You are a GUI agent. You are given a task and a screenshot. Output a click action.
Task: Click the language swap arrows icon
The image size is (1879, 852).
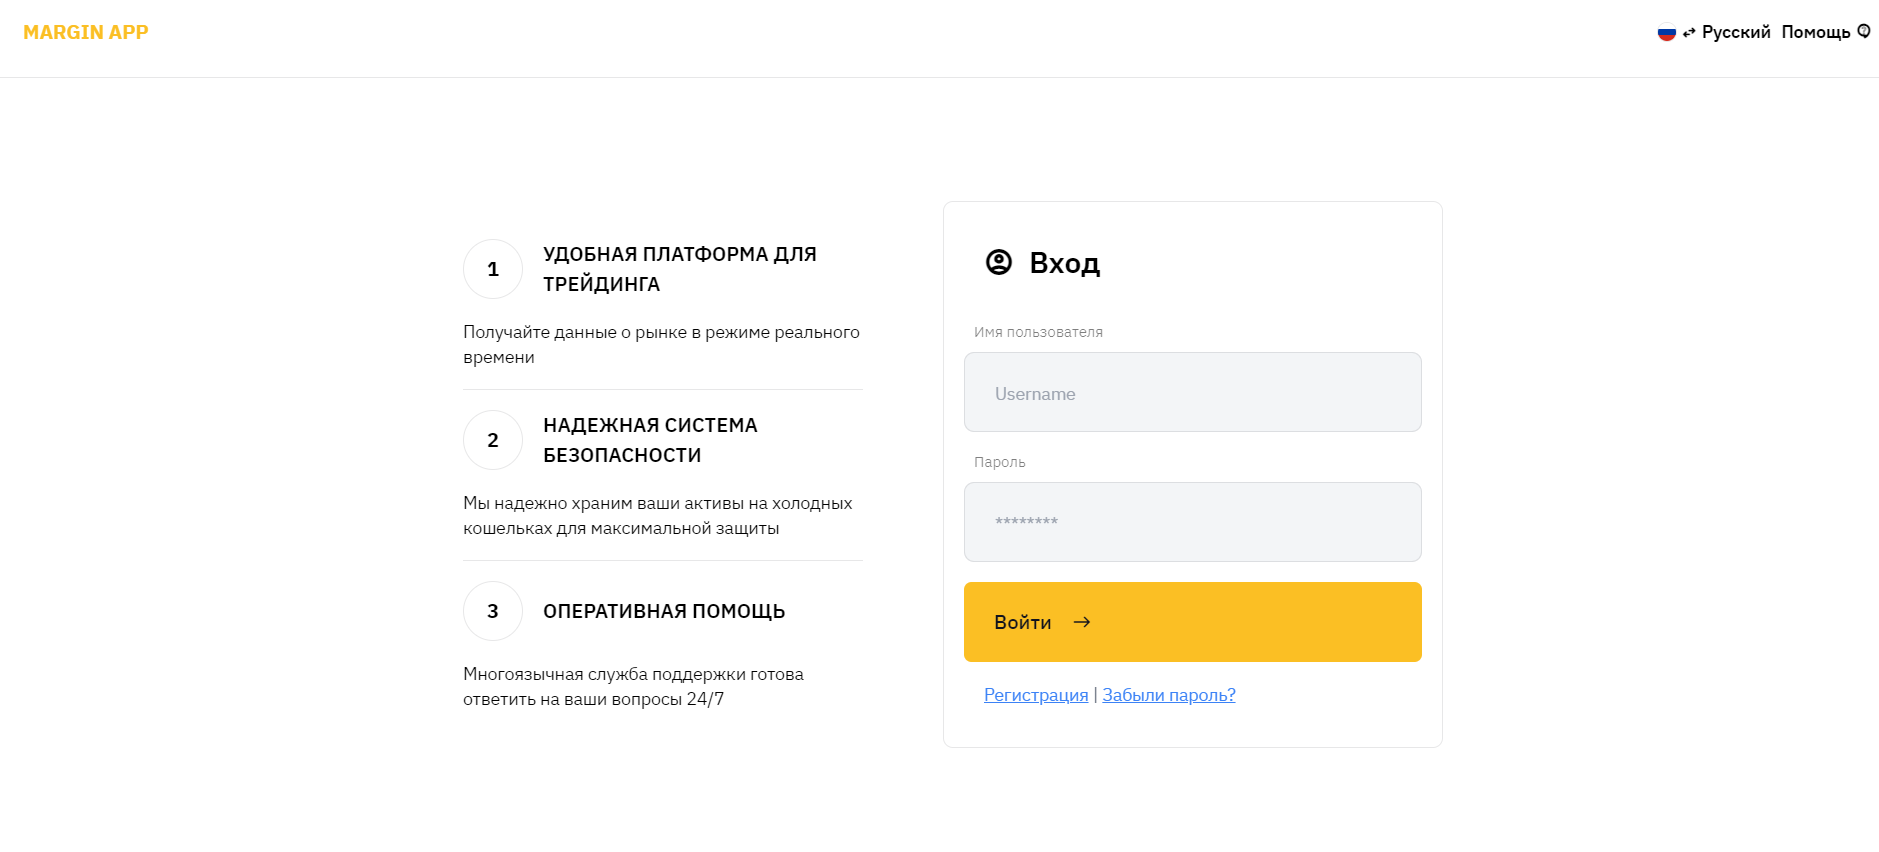click(x=1689, y=33)
